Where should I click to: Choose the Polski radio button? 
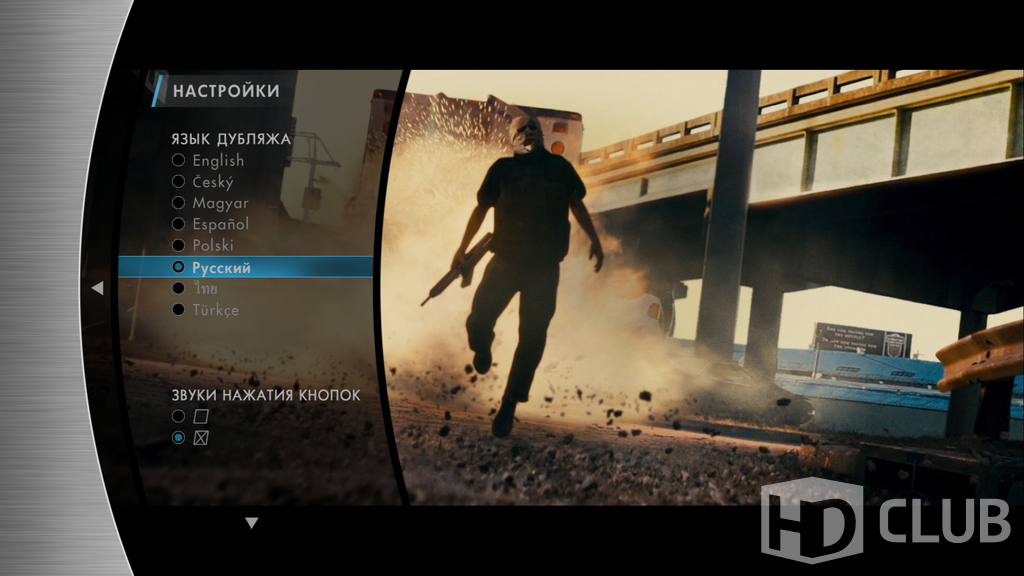178,245
